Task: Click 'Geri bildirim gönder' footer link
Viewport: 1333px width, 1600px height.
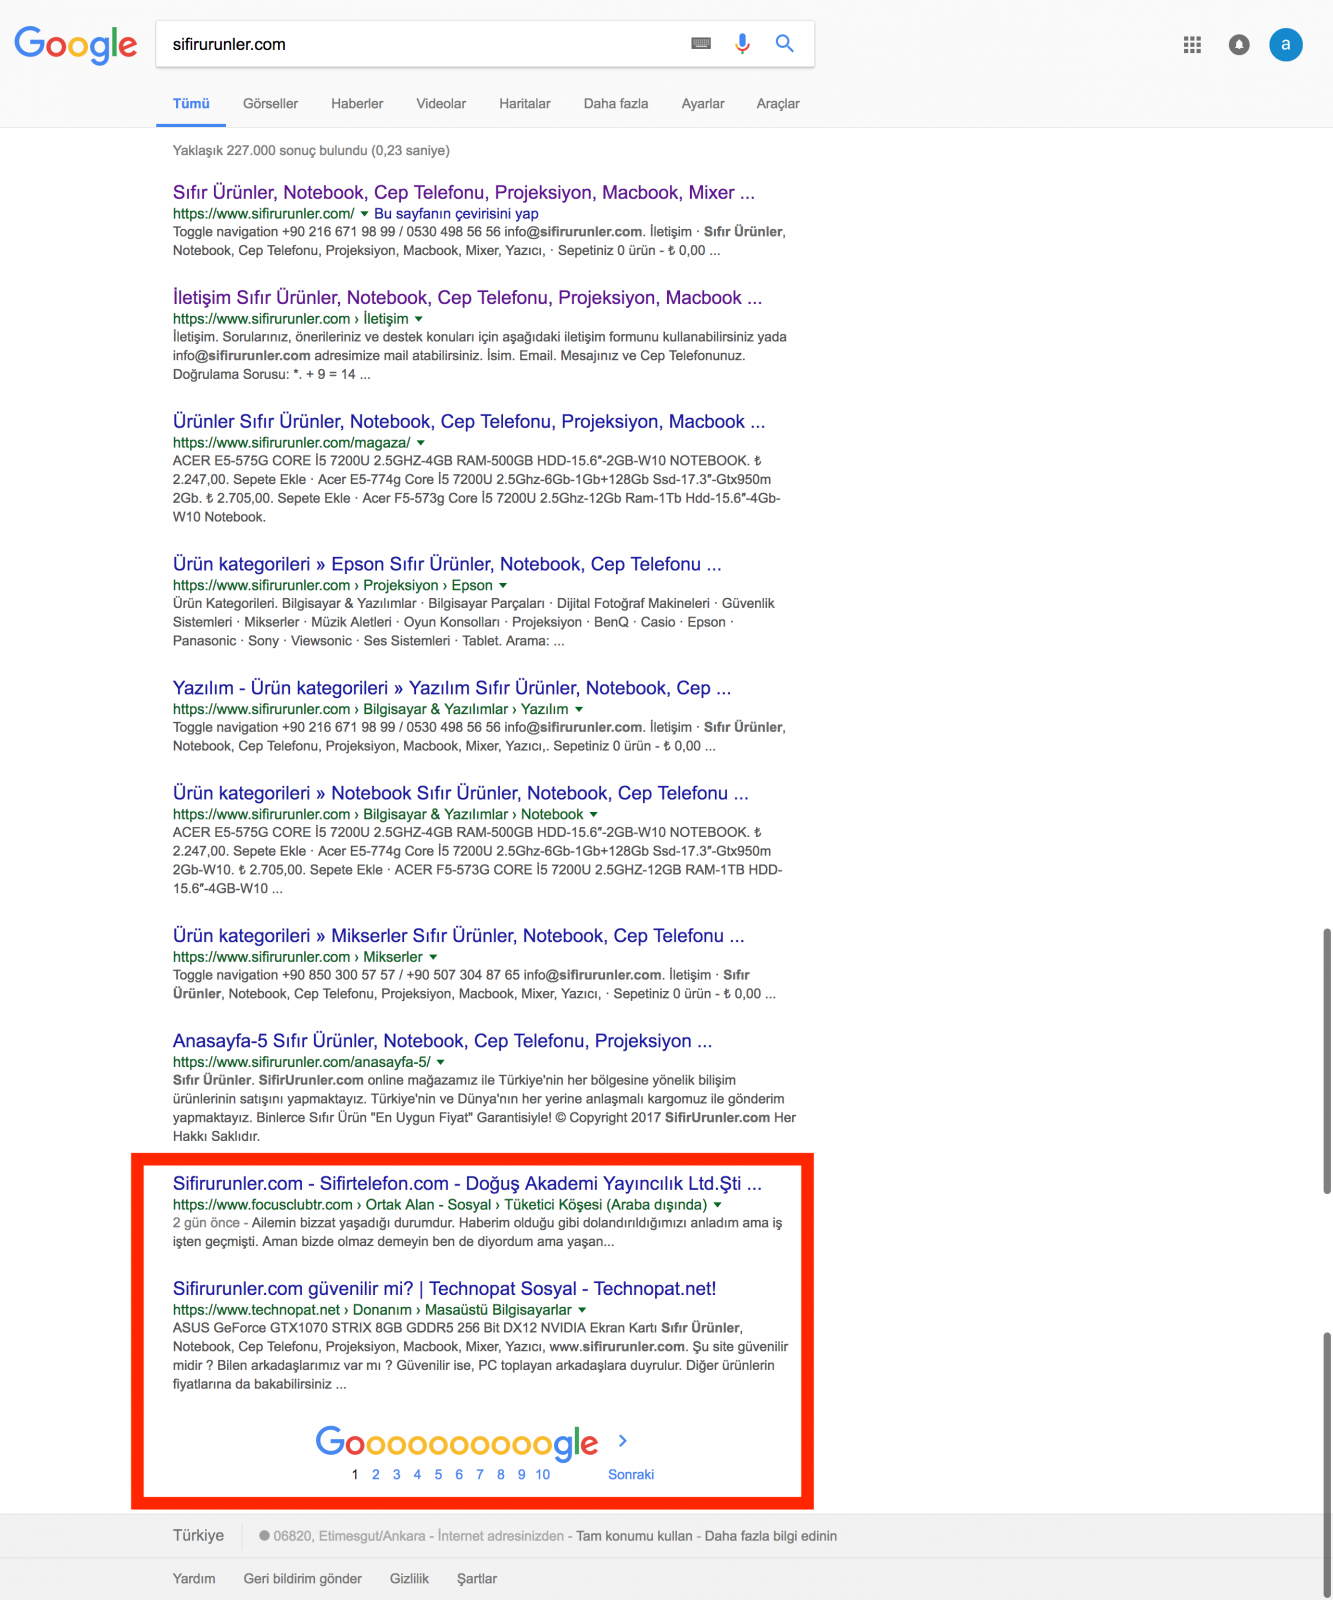Action: click(303, 1579)
